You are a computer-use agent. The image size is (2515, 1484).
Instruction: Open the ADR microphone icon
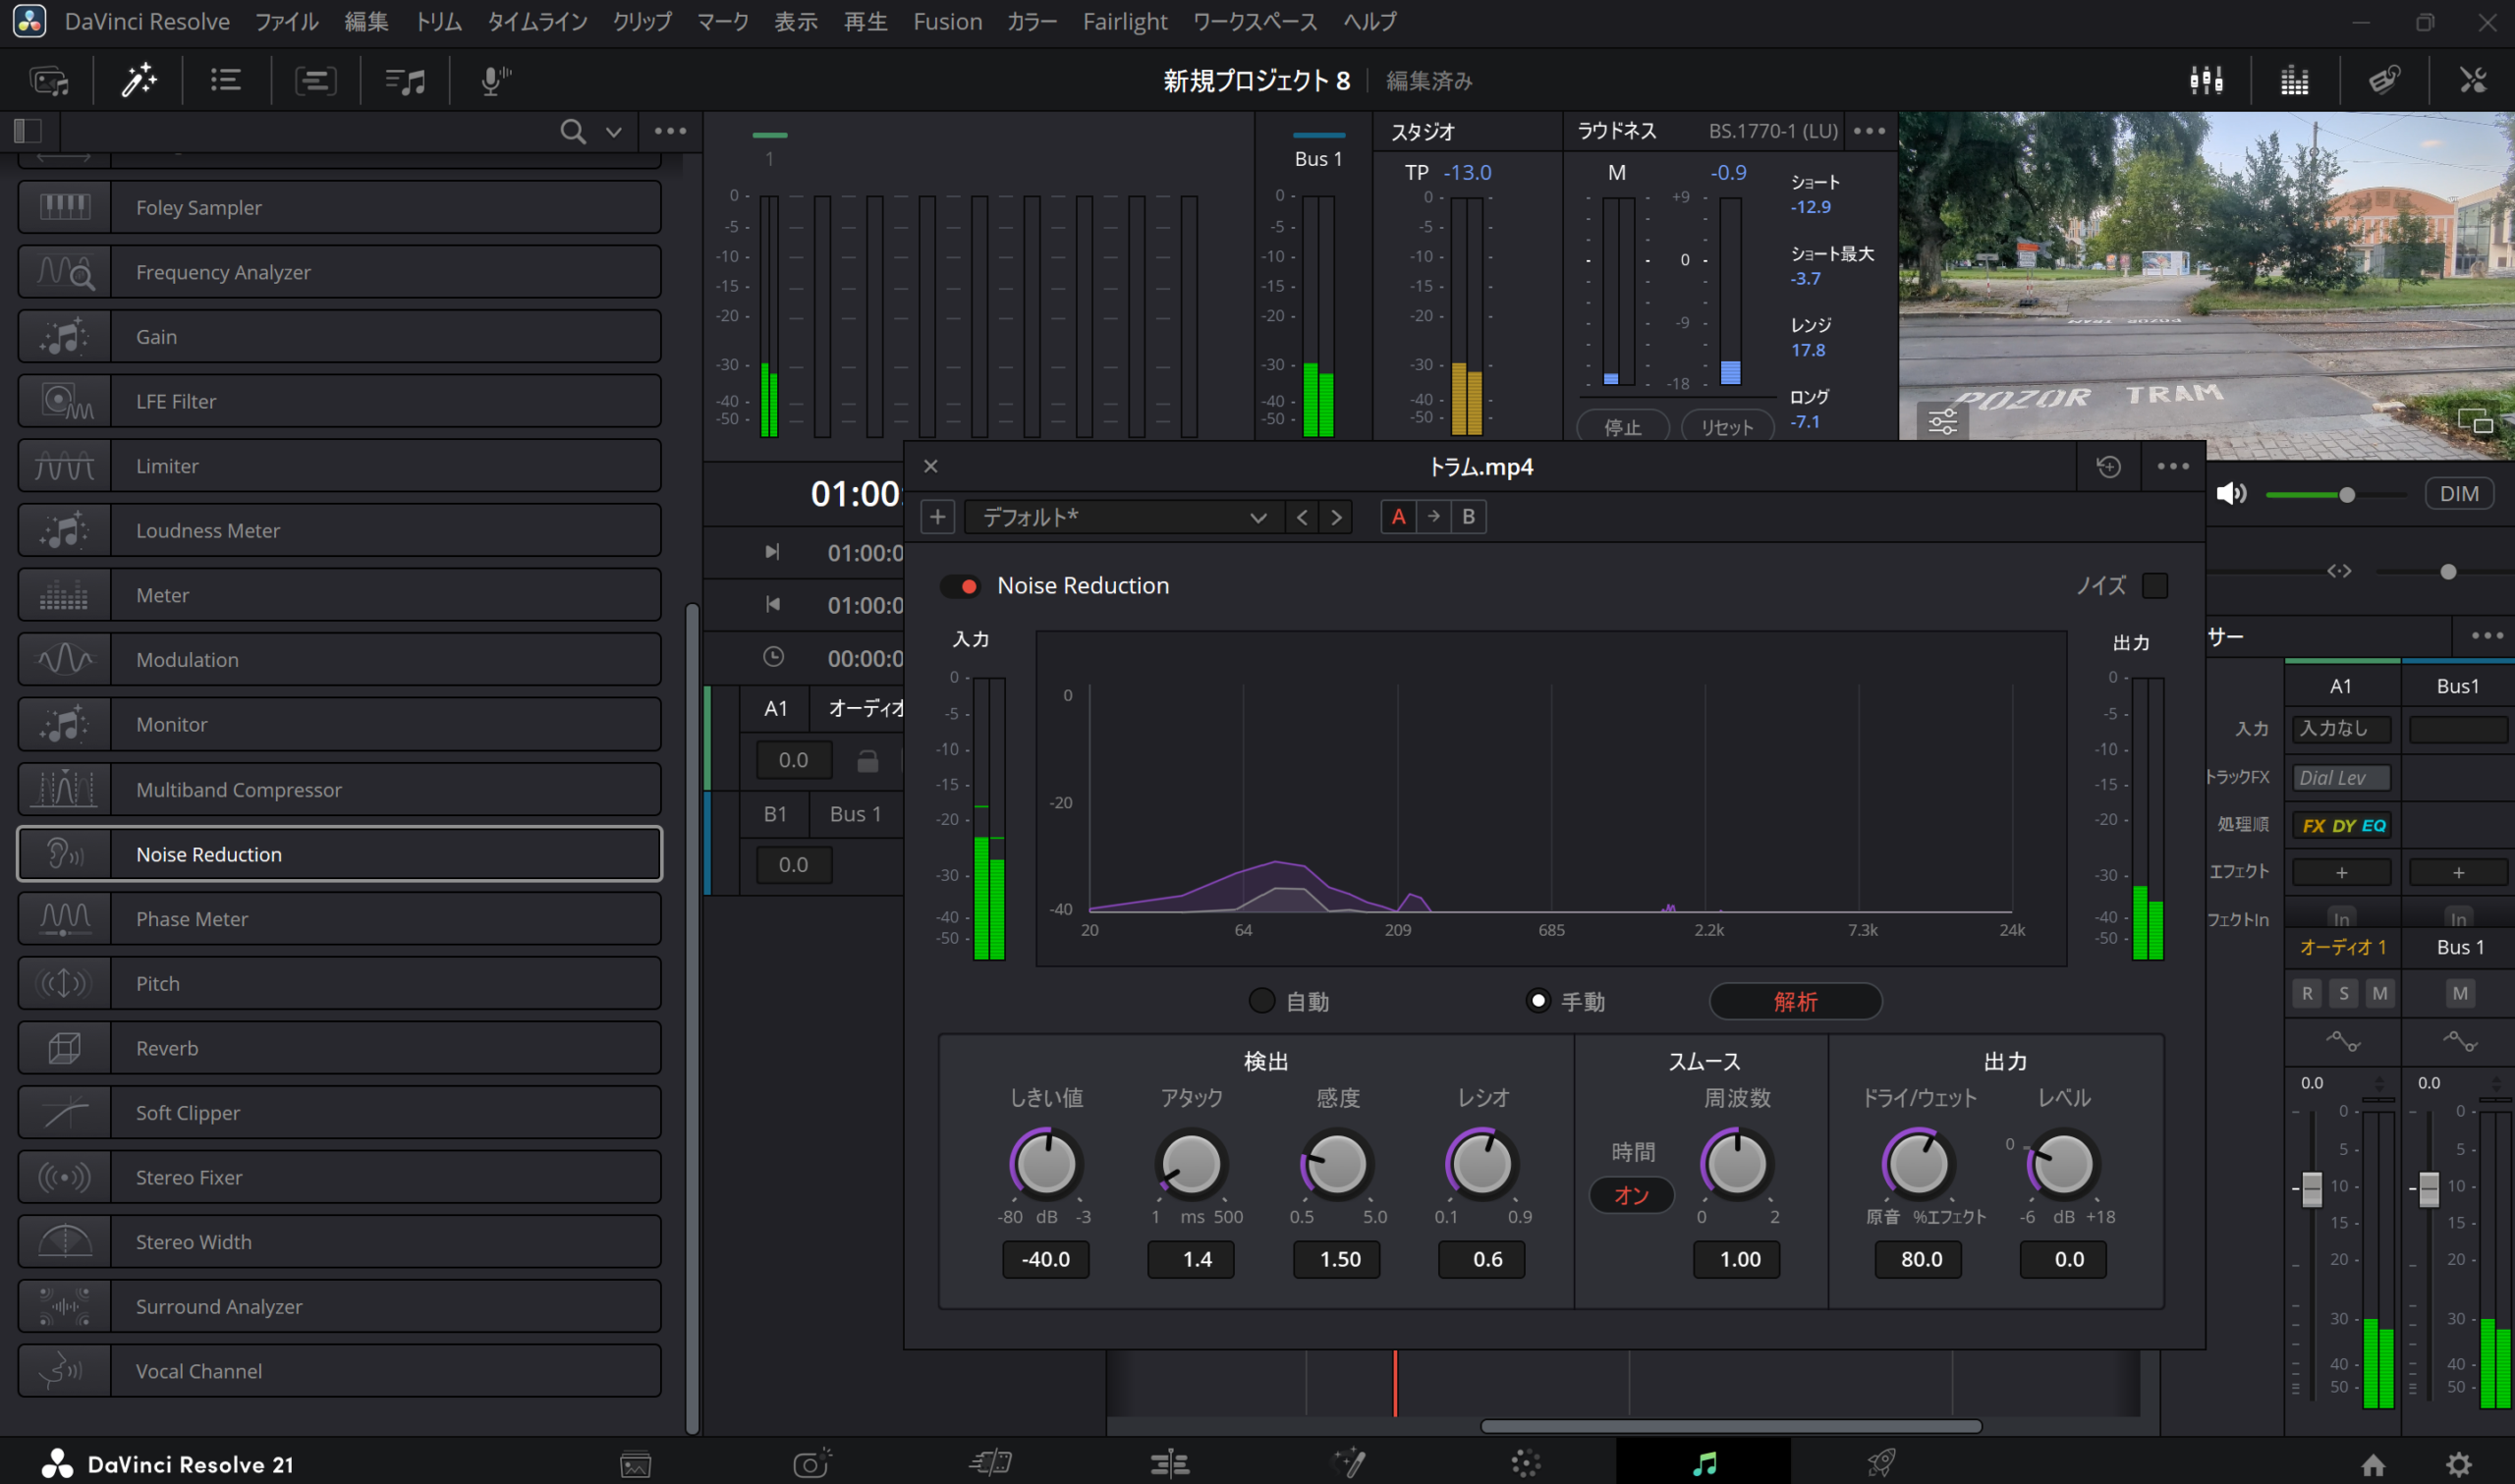pos(495,80)
